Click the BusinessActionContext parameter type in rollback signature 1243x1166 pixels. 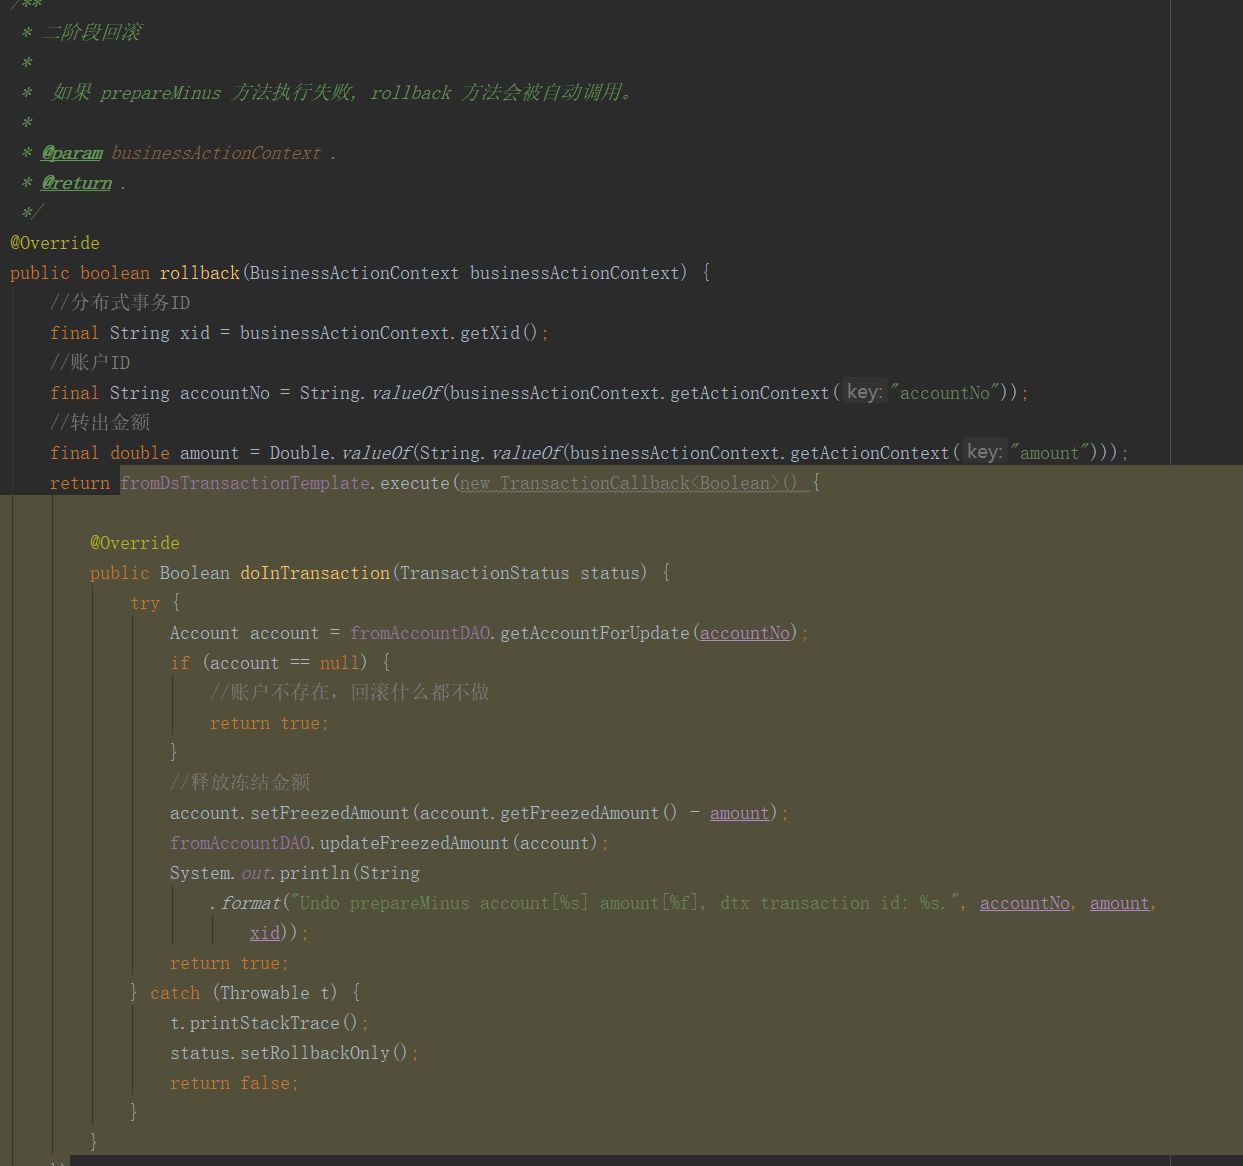355,273
